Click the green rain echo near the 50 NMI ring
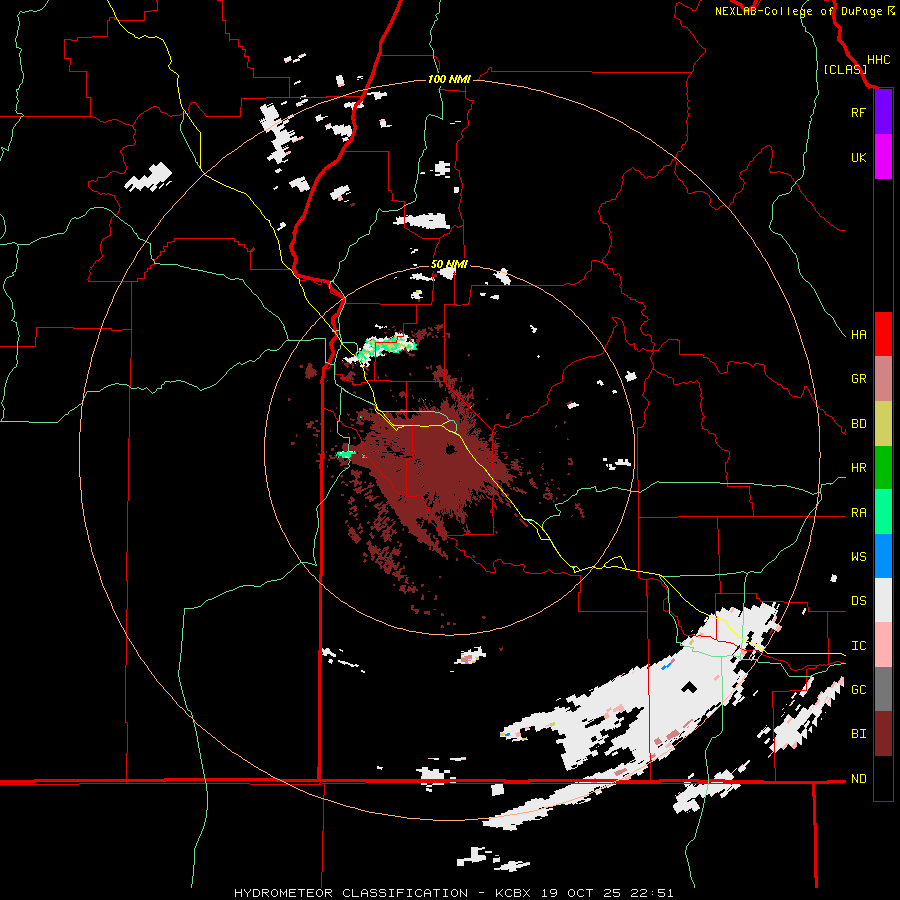The height and width of the screenshot is (900, 900). (385, 347)
